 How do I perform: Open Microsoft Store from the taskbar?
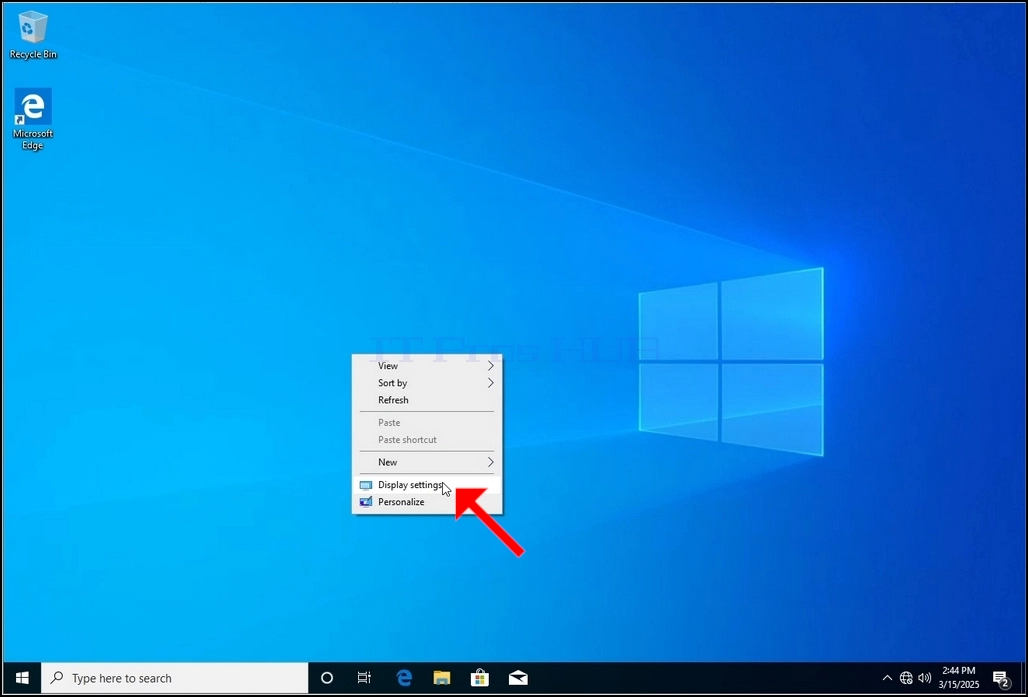[x=480, y=678]
